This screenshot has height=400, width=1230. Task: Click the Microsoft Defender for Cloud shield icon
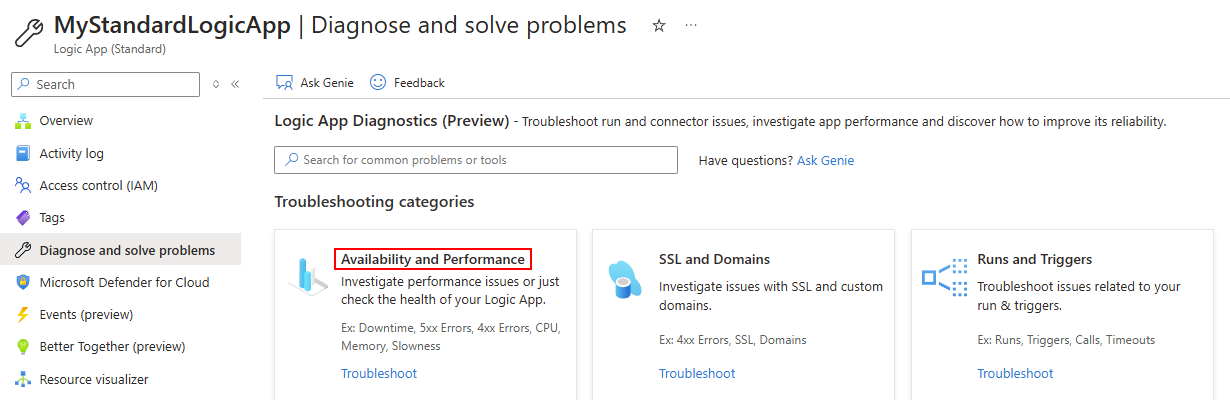23,282
